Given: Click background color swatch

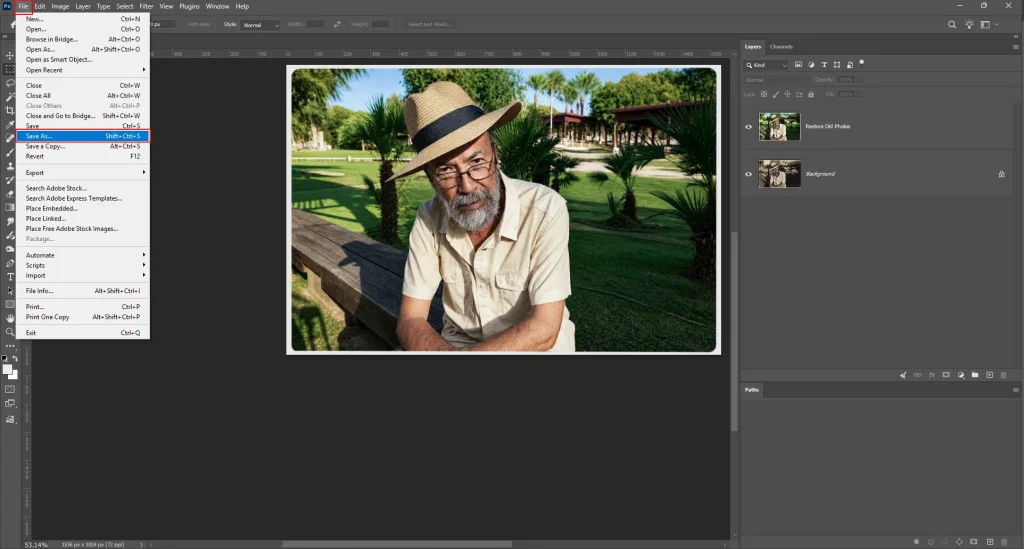Looking at the screenshot, I should pos(14,375).
